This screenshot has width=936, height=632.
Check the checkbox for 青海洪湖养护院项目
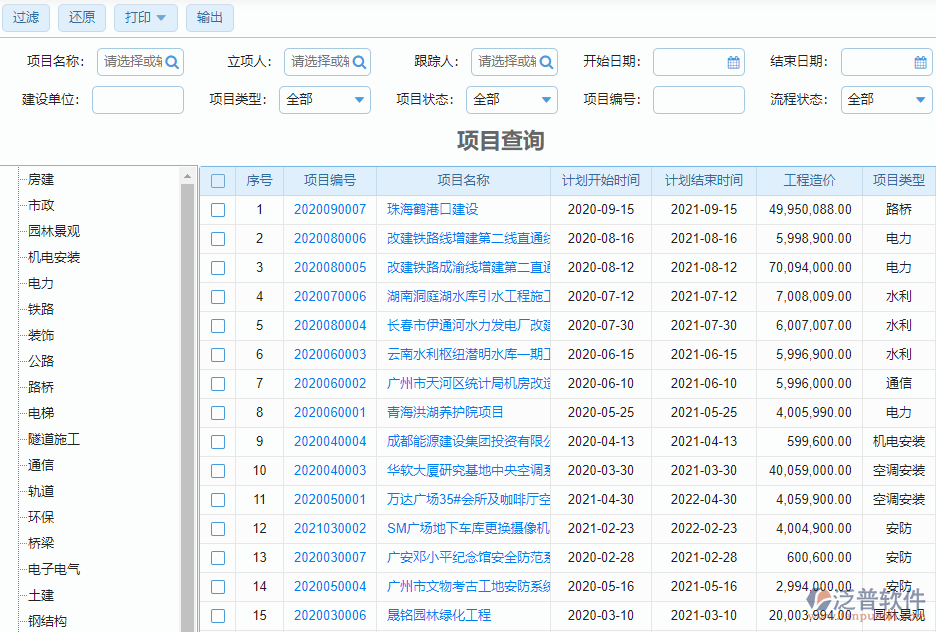pos(217,412)
